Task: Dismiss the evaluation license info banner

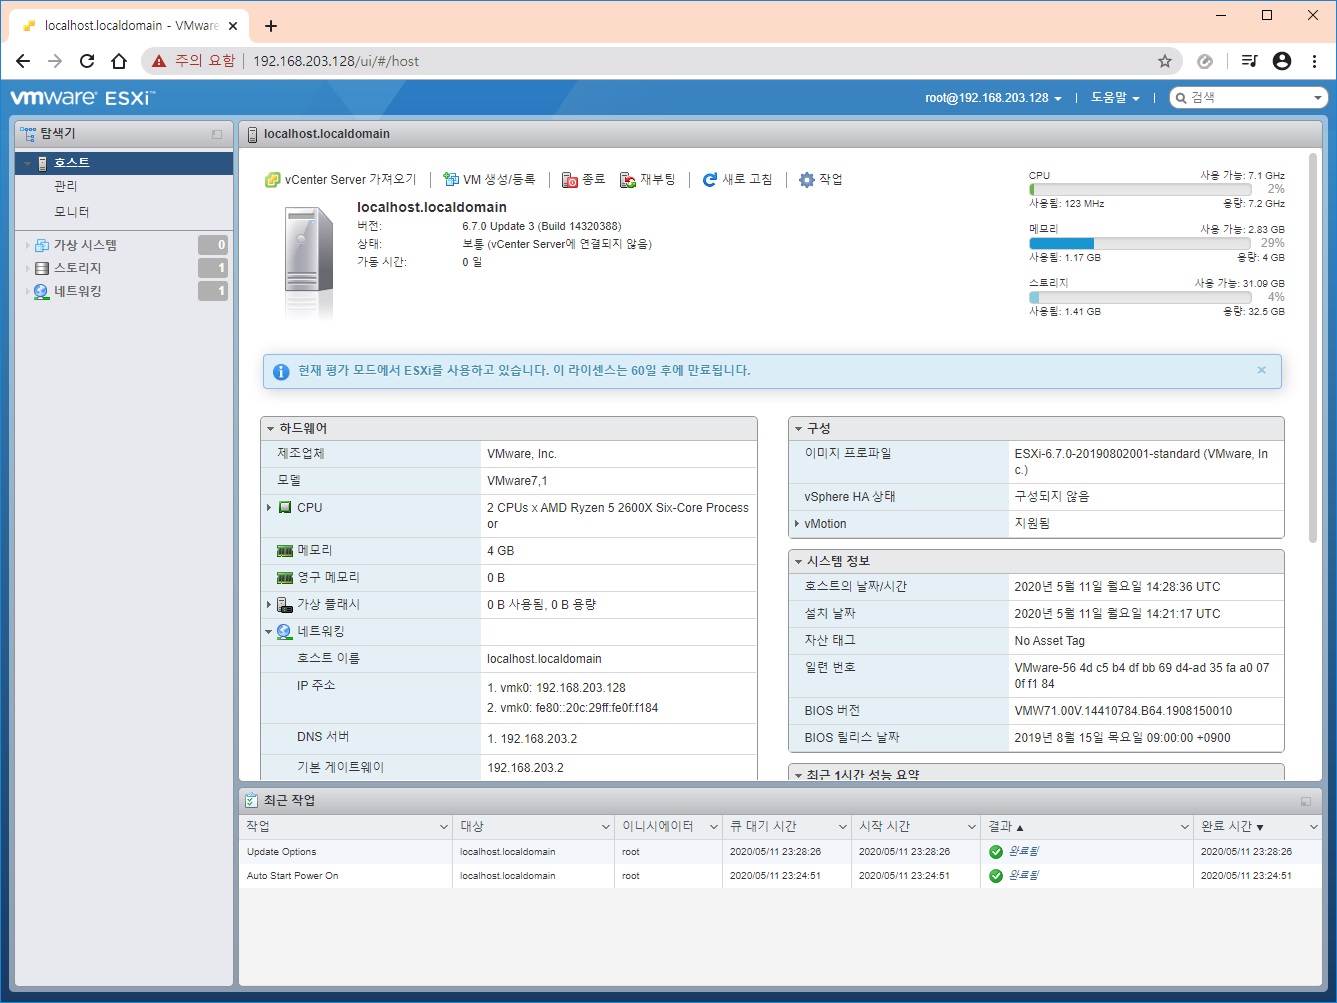Action: coord(1261,370)
